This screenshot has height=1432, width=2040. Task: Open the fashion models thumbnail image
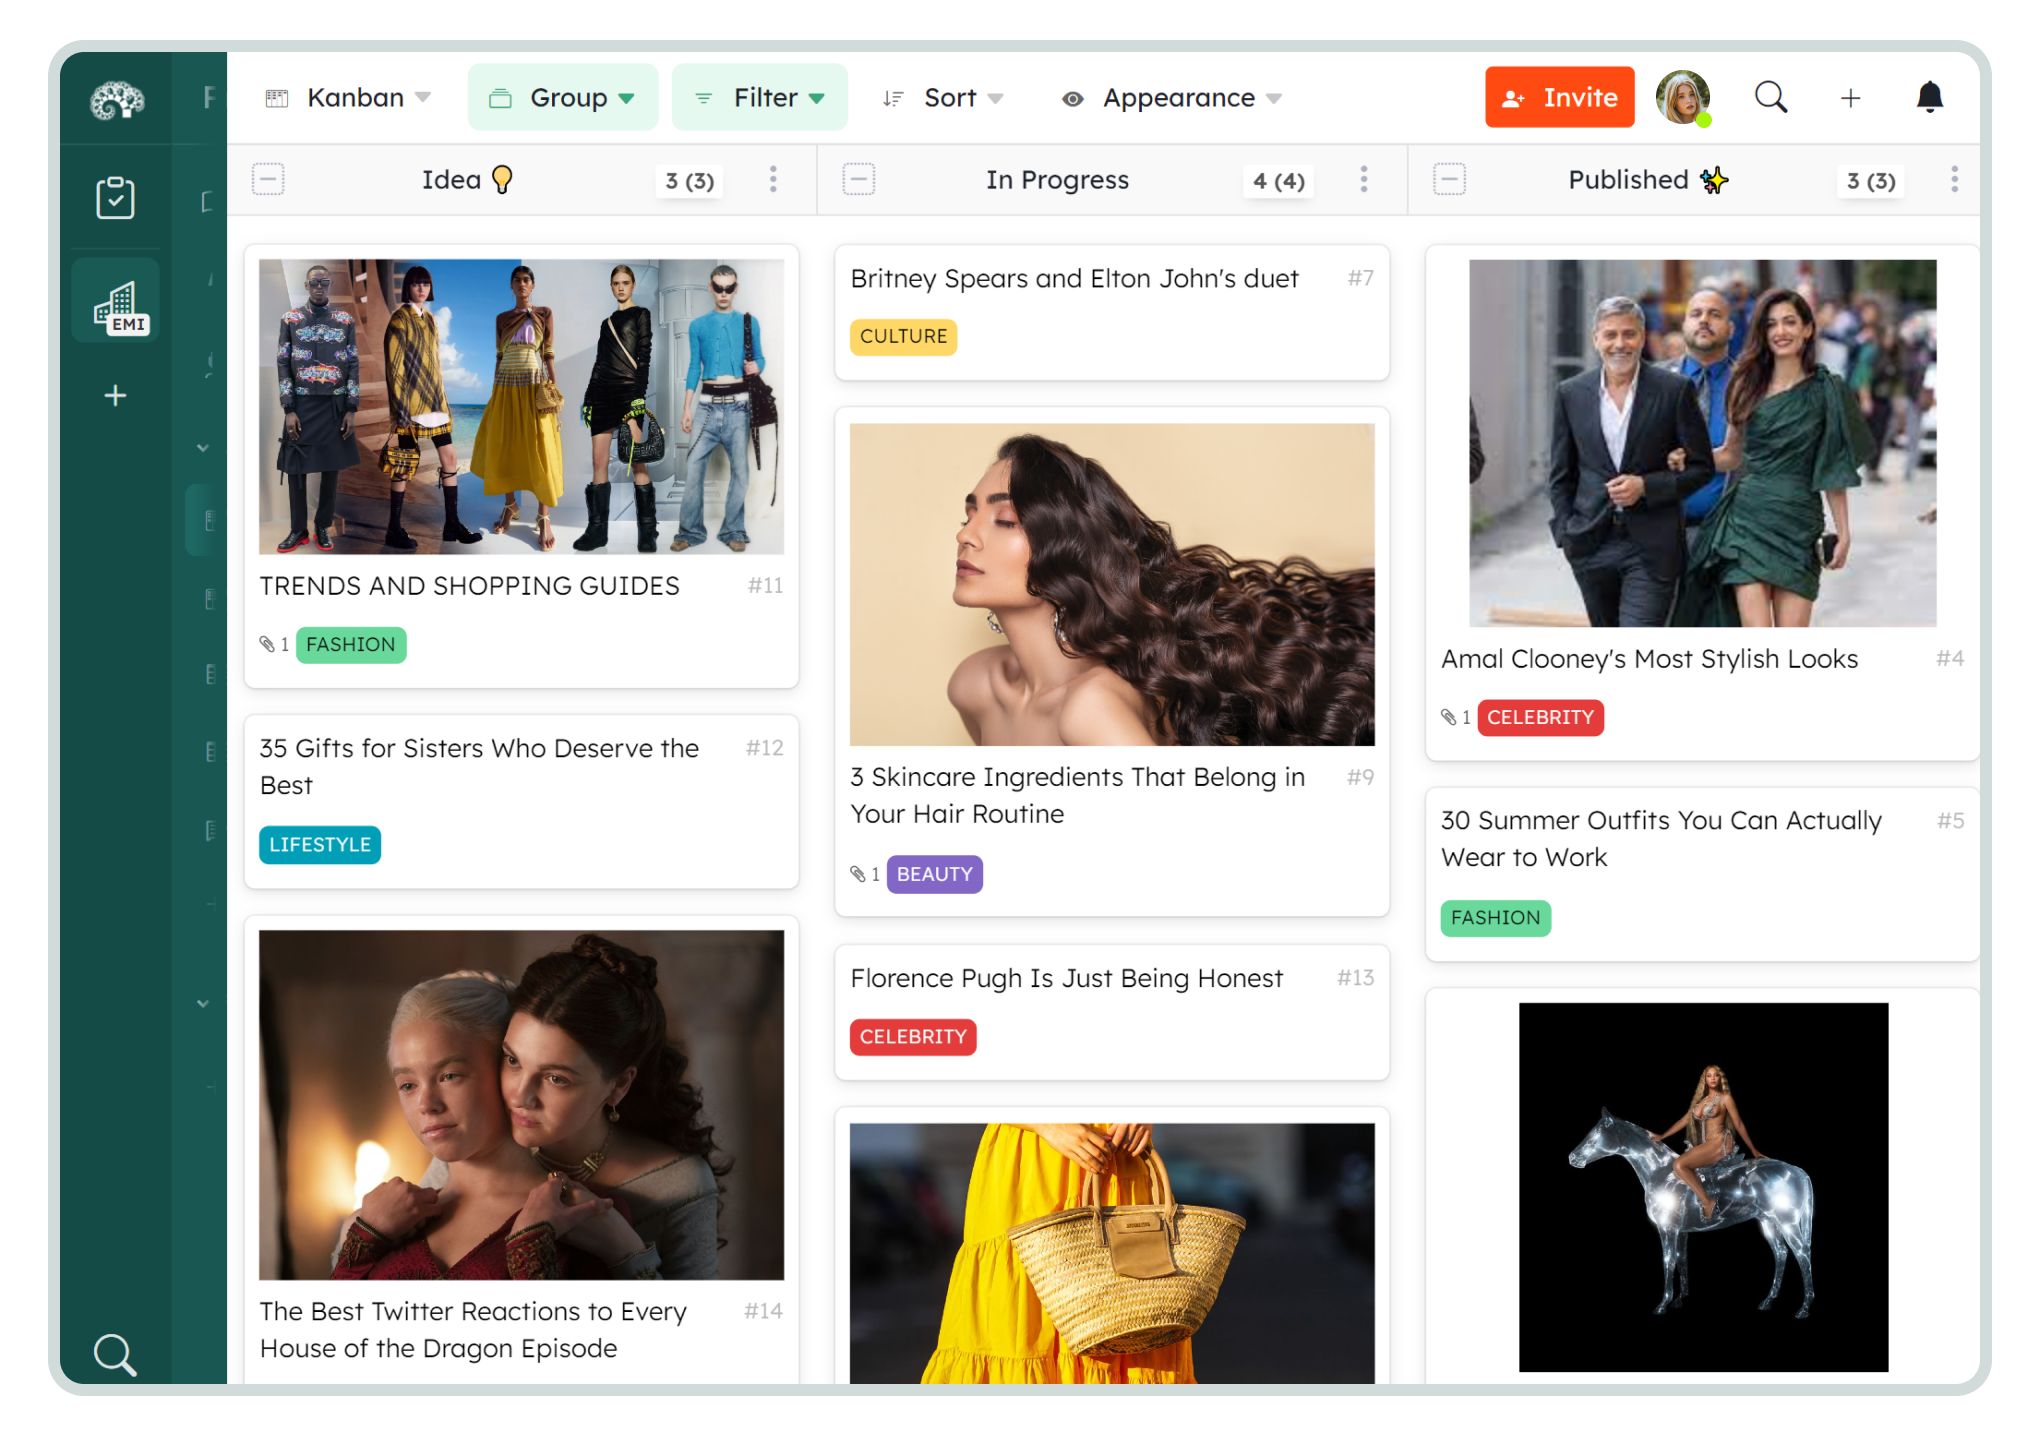coord(521,407)
